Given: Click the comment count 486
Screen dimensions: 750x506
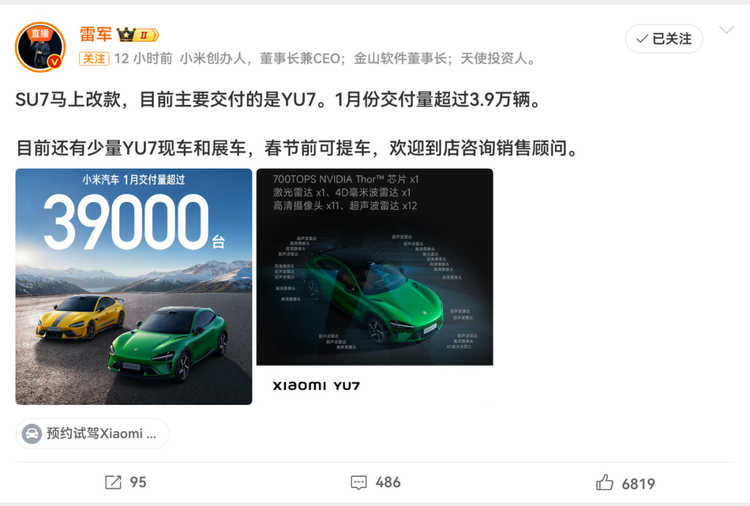Looking at the screenshot, I should (388, 482).
